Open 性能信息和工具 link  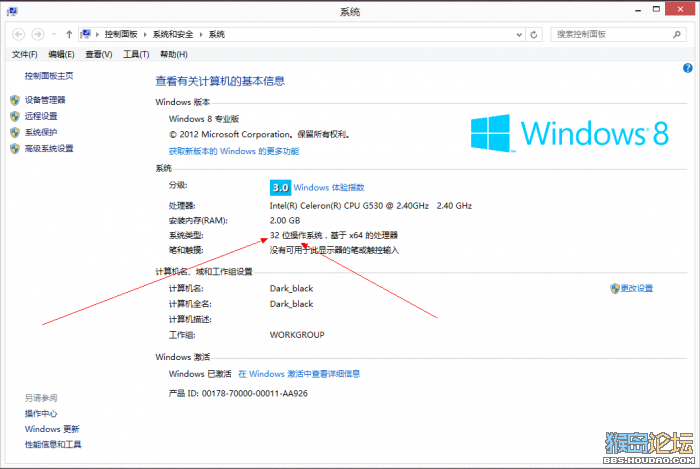coord(53,444)
